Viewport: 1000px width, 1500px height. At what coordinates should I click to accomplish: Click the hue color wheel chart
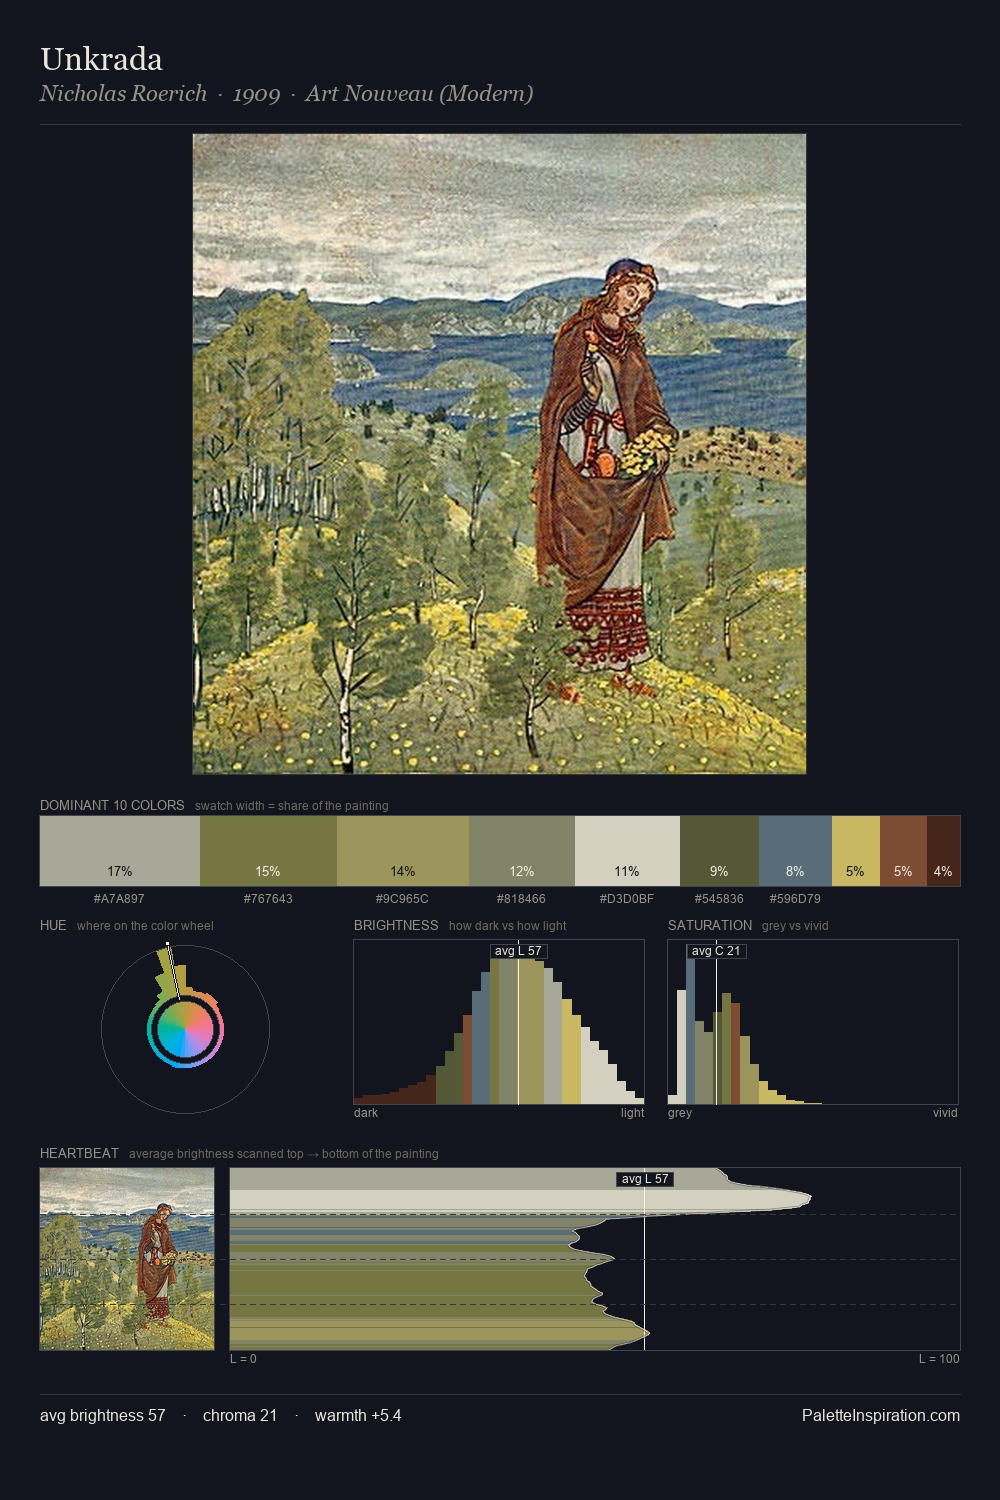tap(185, 1028)
